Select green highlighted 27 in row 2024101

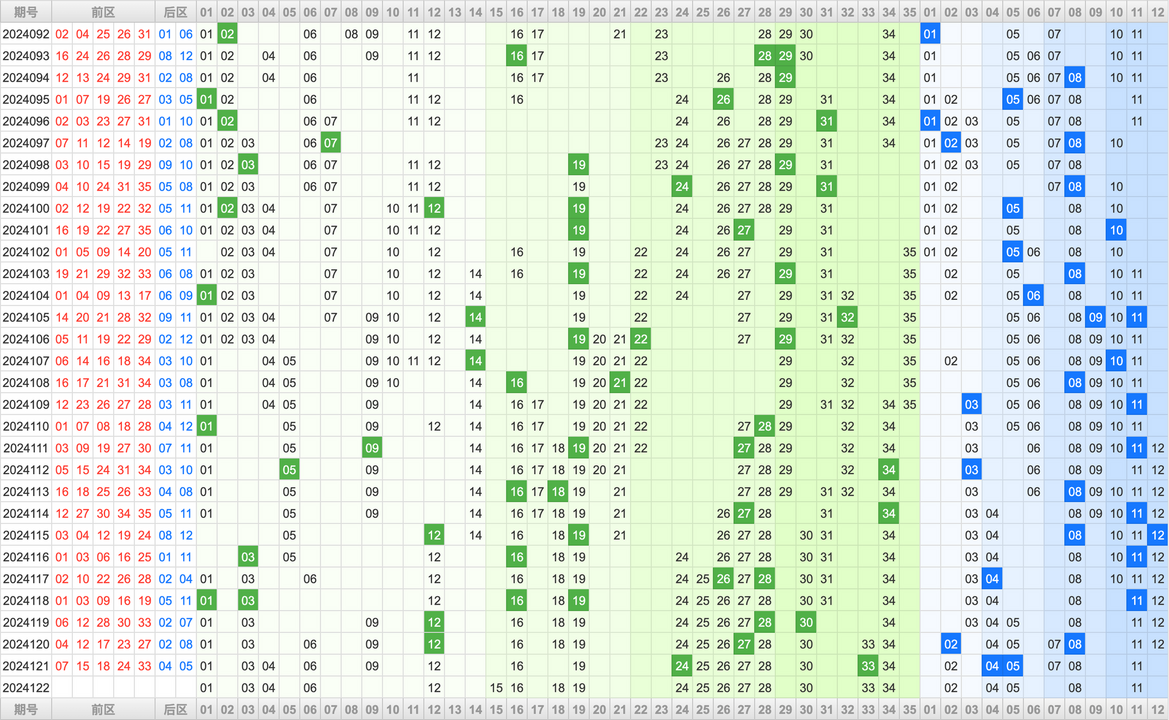[744, 230]
